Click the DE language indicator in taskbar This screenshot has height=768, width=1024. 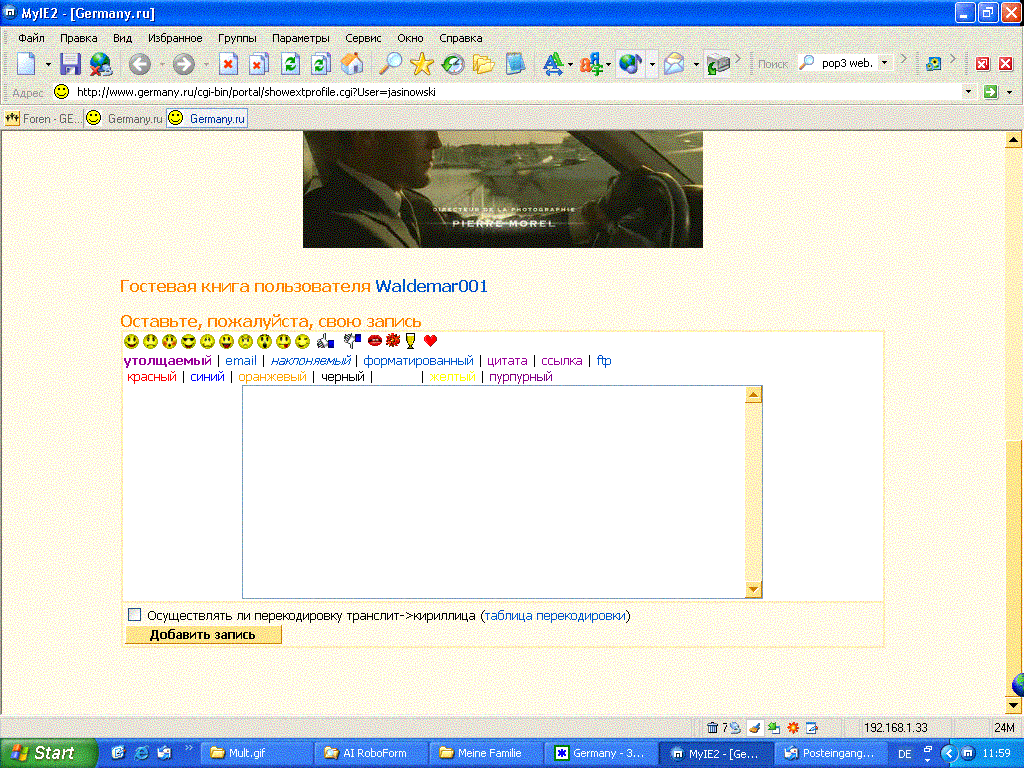tap(904, 754)
